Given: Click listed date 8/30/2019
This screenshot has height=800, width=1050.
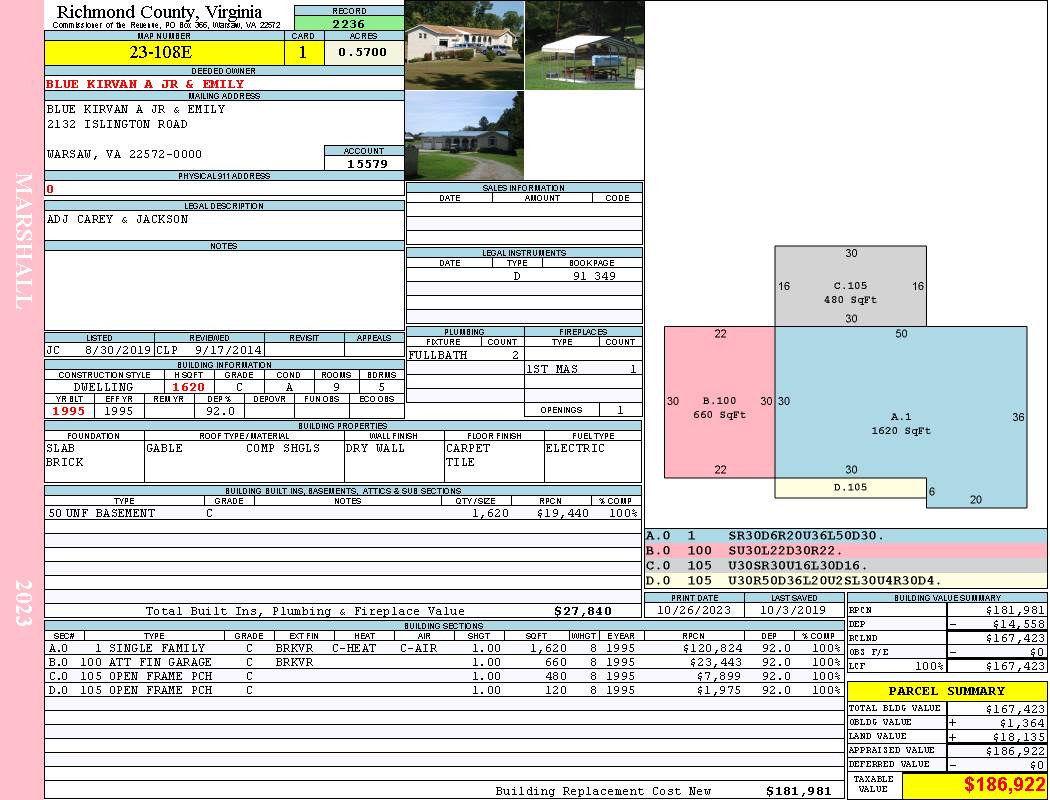Looking at the screenshot, I should coord(118,350).
